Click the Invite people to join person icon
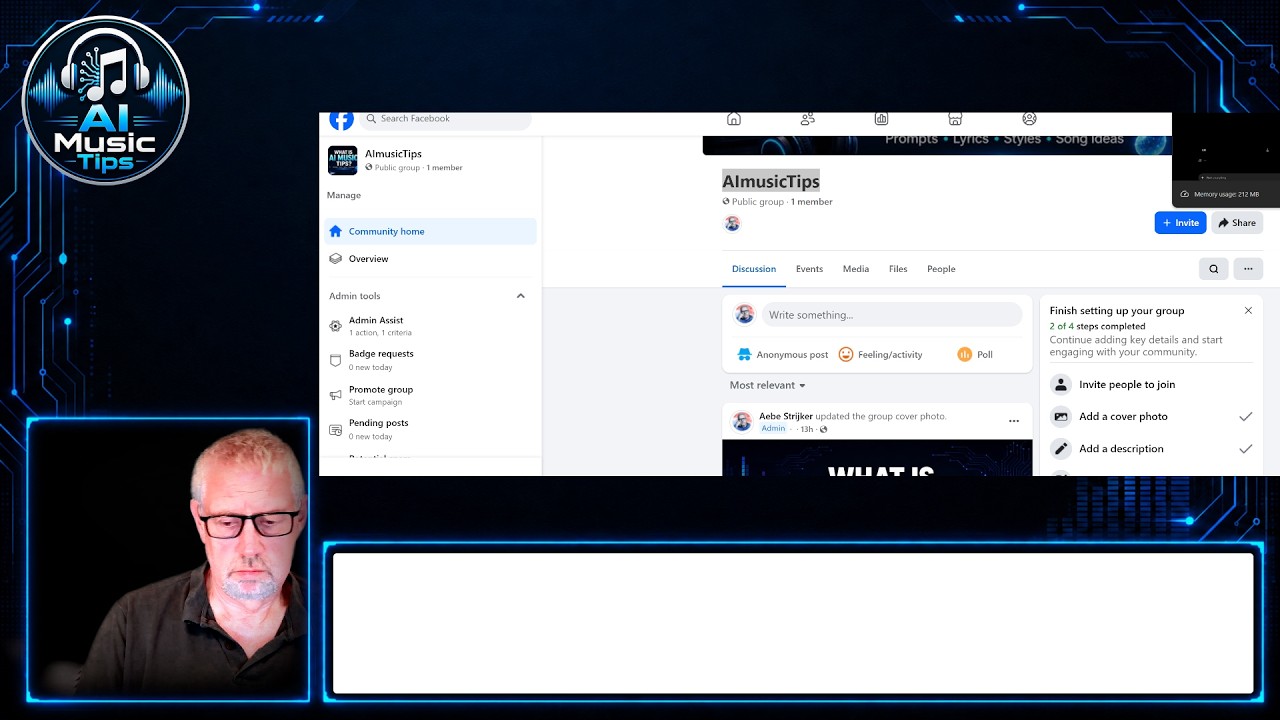 1061,384
